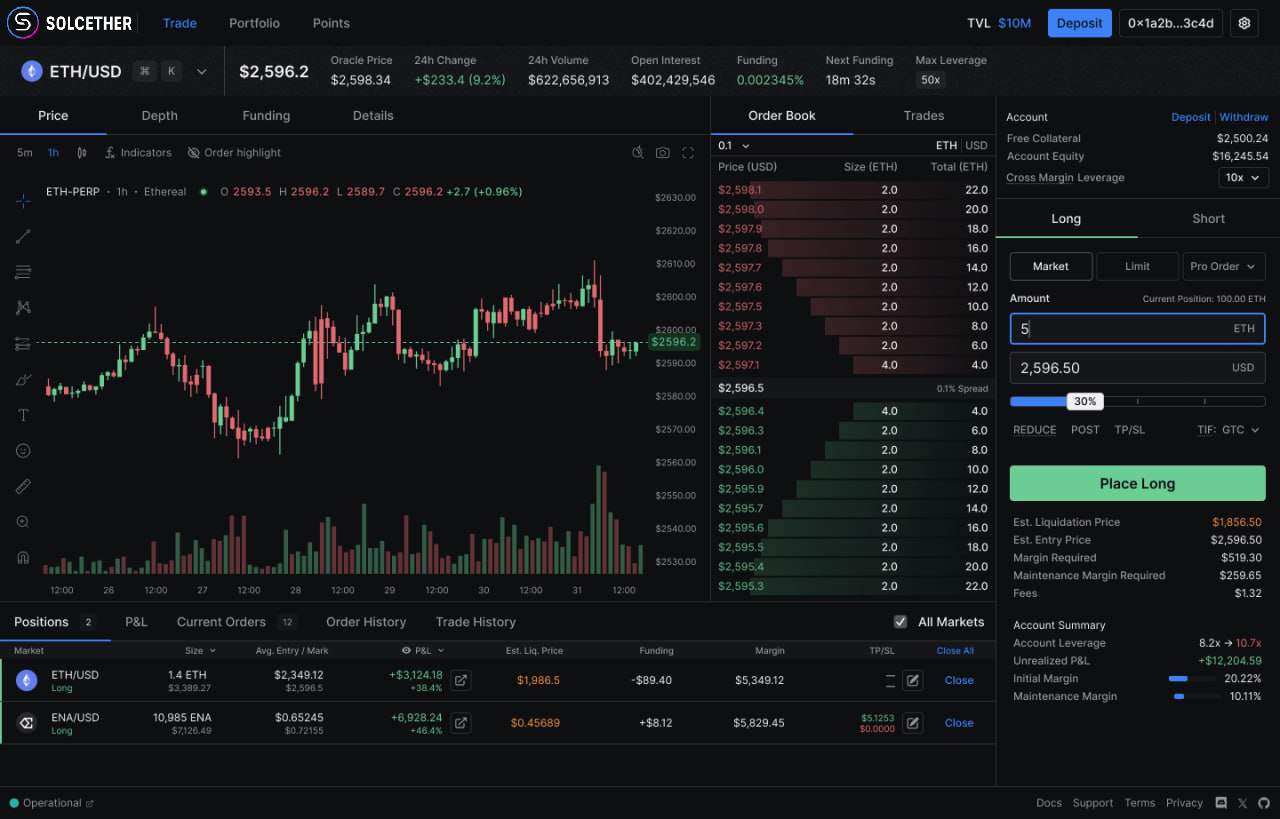Screen dimensions: 1280x819
Task: Click Close All positions link
Action: point(955,650)
